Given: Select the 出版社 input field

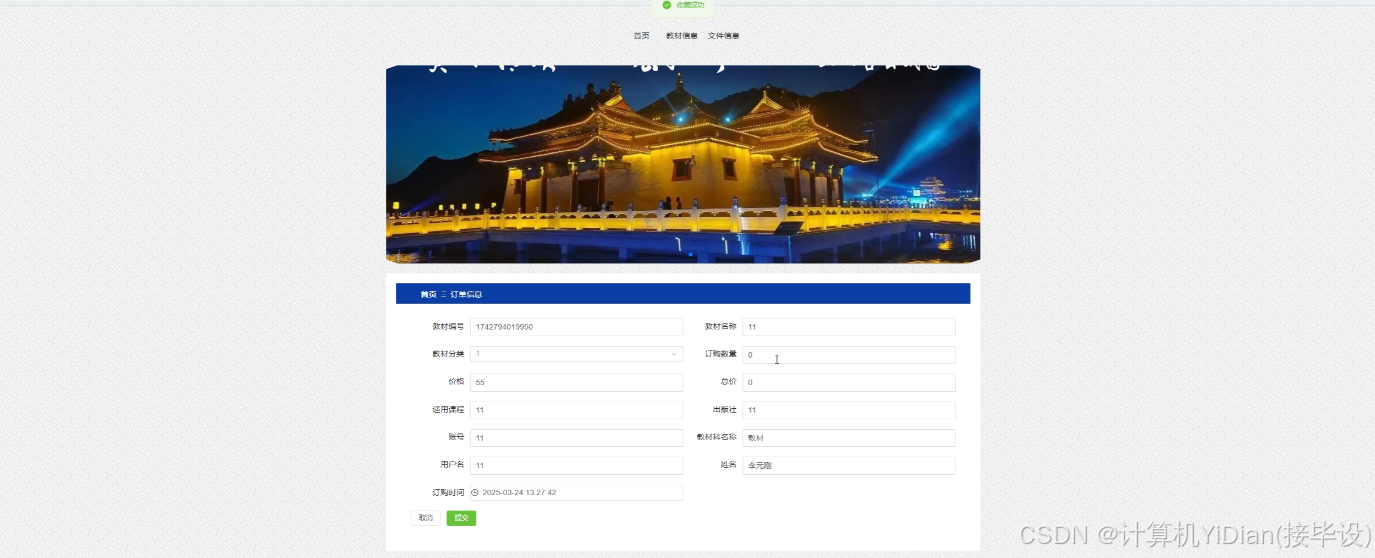Looking at the screenshot, I should [849, 410].
